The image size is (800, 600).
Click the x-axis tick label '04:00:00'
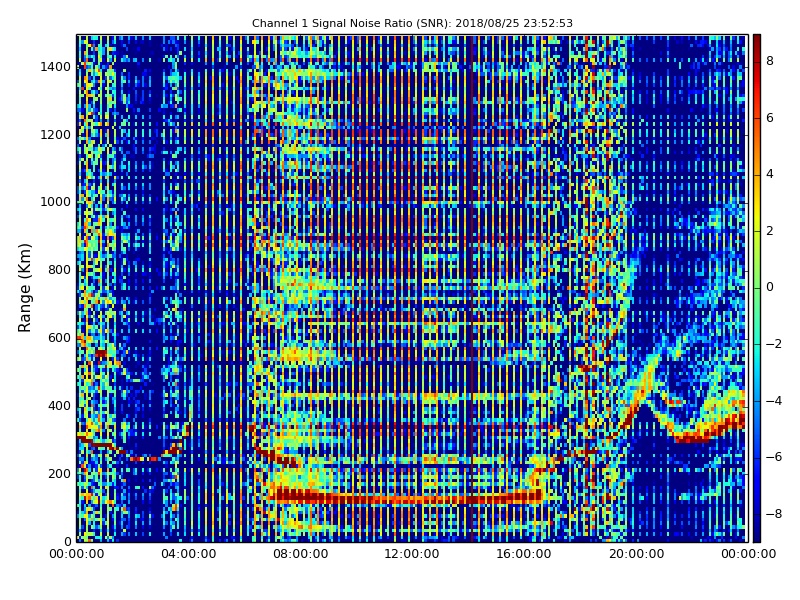(x=189, y=554)
